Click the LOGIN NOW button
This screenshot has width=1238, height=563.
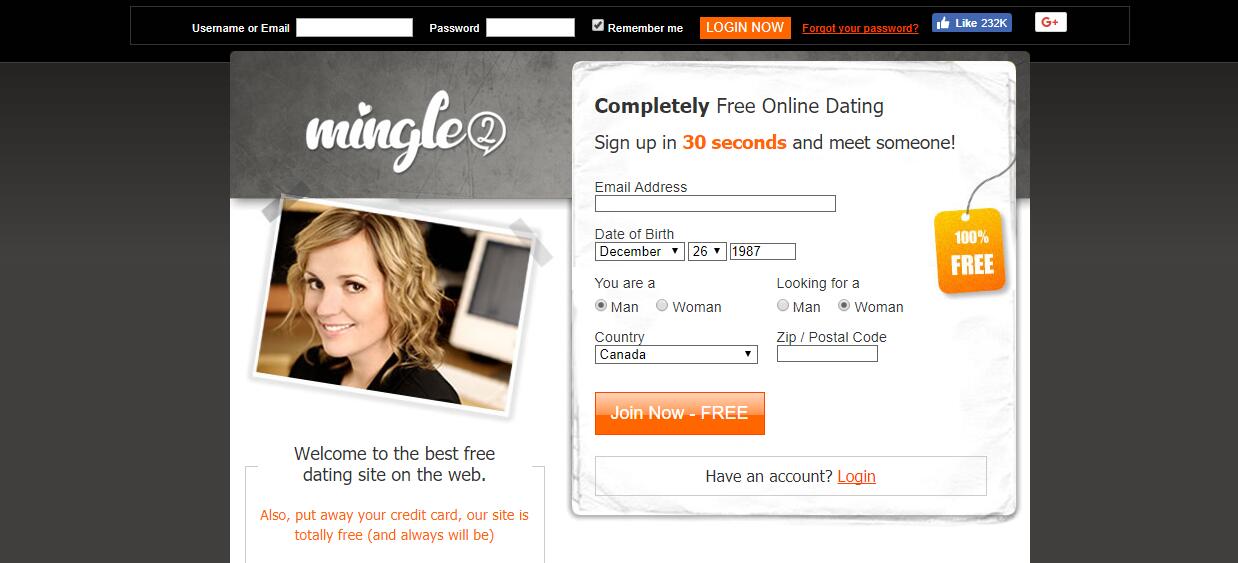click(x=745, y=28)
